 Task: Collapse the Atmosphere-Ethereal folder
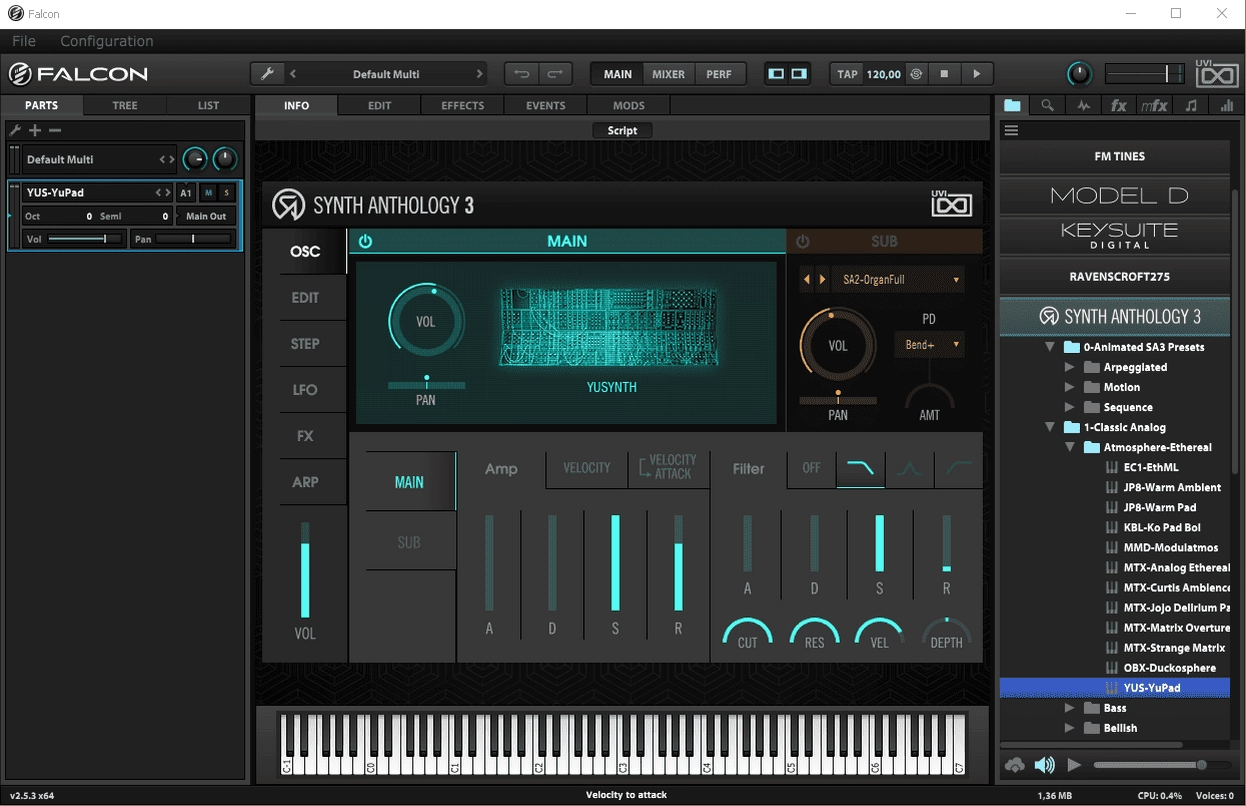point(1070,447)
